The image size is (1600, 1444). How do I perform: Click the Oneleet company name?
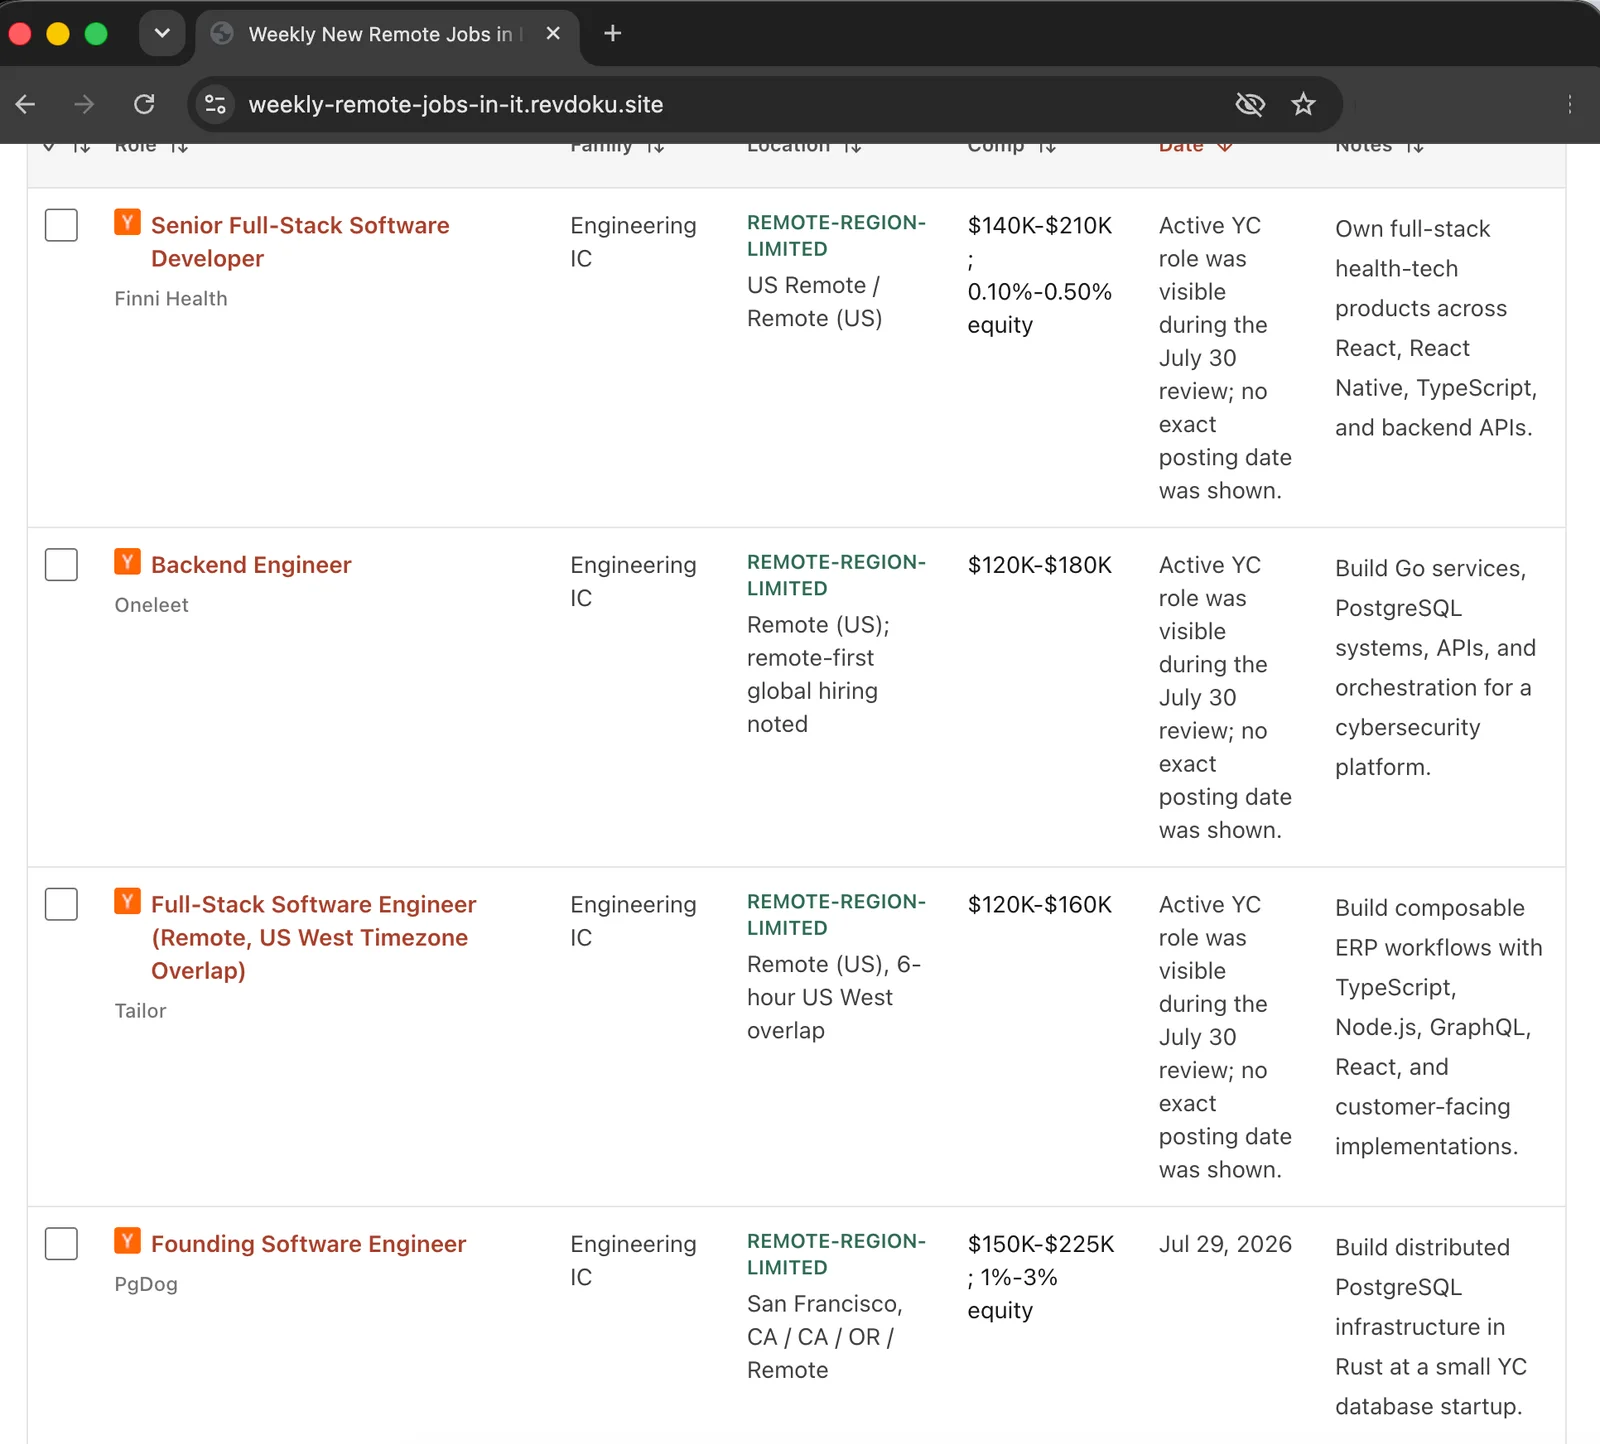[x=151, y=605]
